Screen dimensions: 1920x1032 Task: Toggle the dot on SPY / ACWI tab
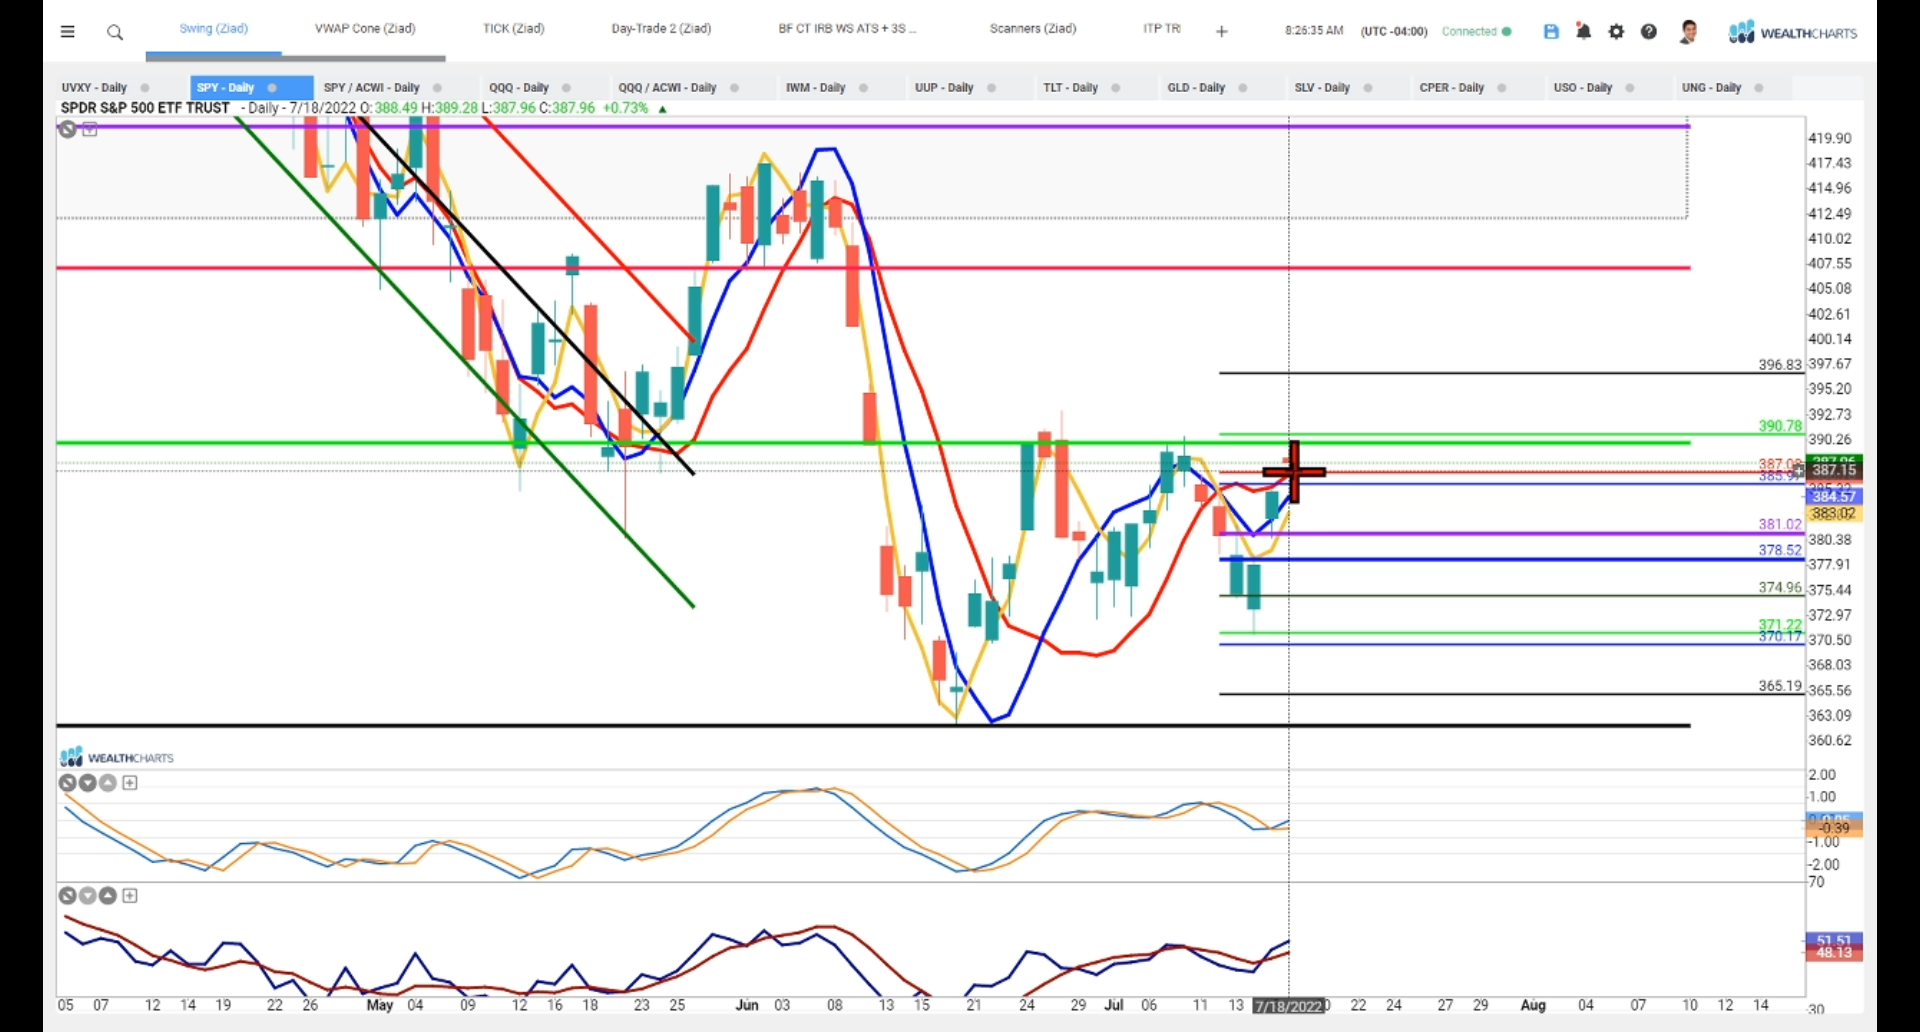tap(437, 88)
